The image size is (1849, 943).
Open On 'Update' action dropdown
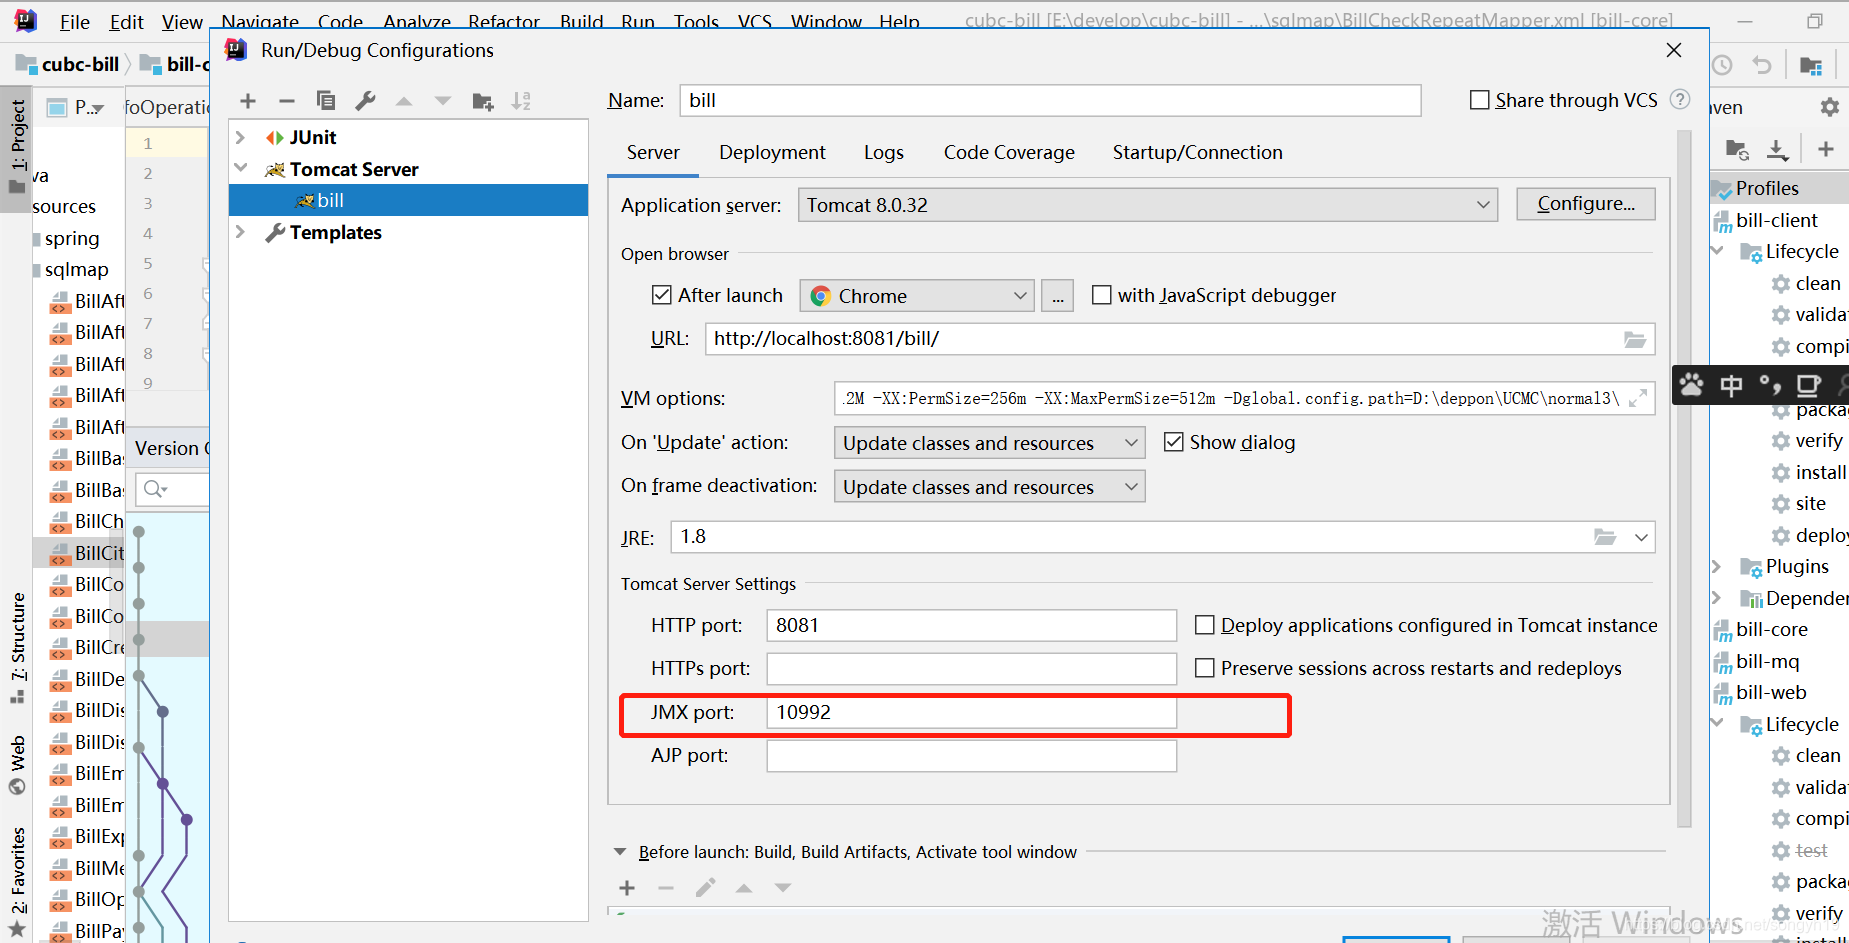tap(989, 443)
